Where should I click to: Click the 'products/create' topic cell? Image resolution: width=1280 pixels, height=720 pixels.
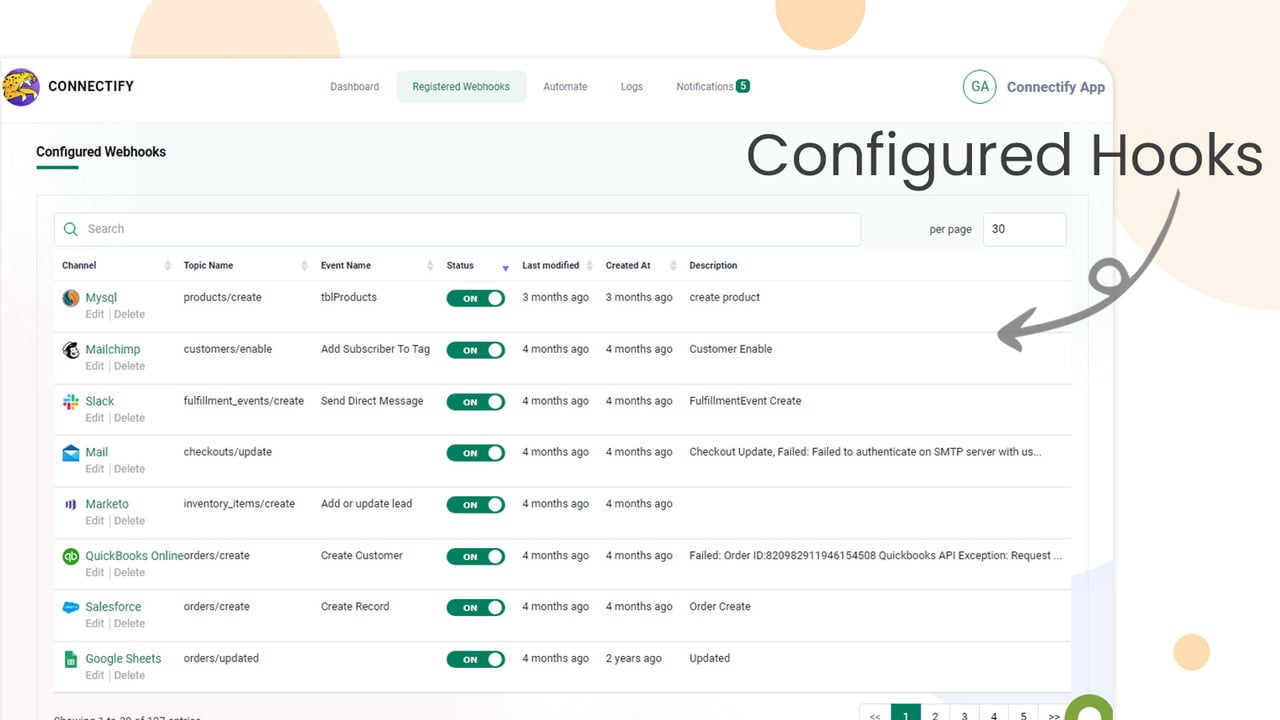click(222, 298)
